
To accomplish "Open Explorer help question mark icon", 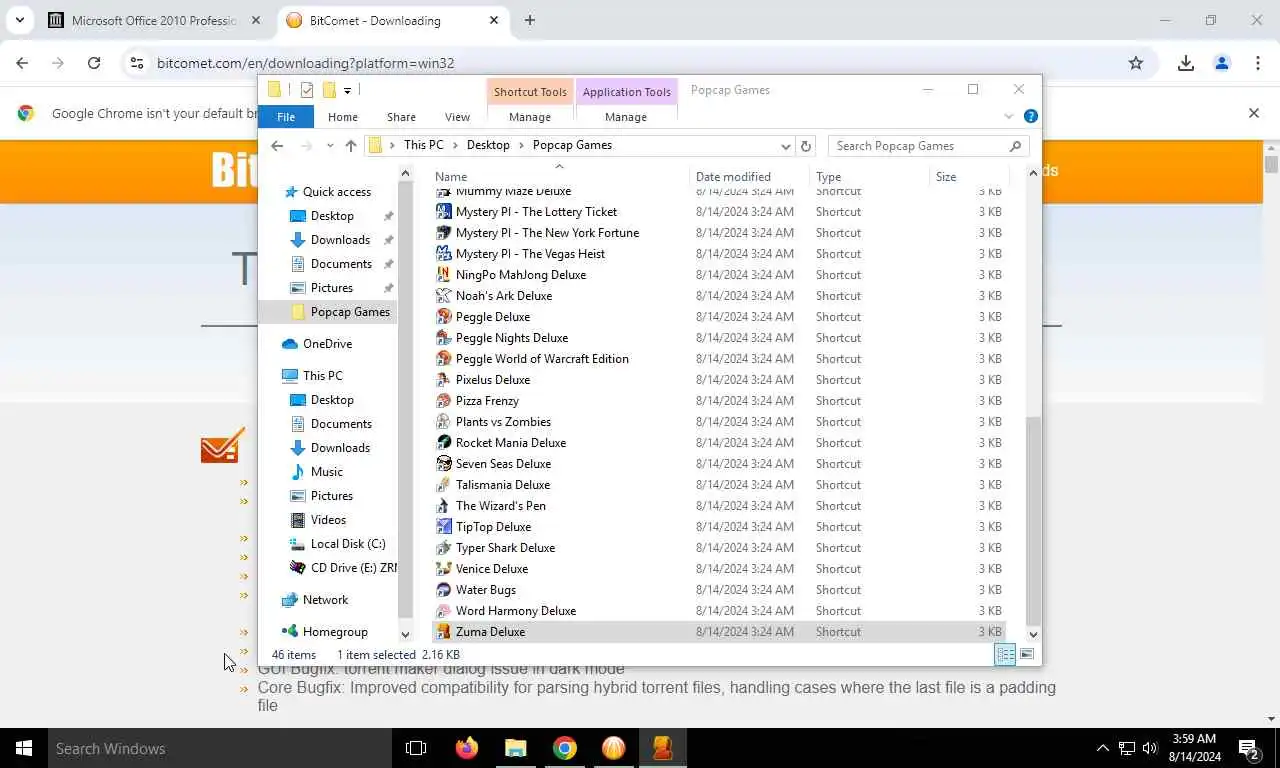I will tap(1031, 117).
